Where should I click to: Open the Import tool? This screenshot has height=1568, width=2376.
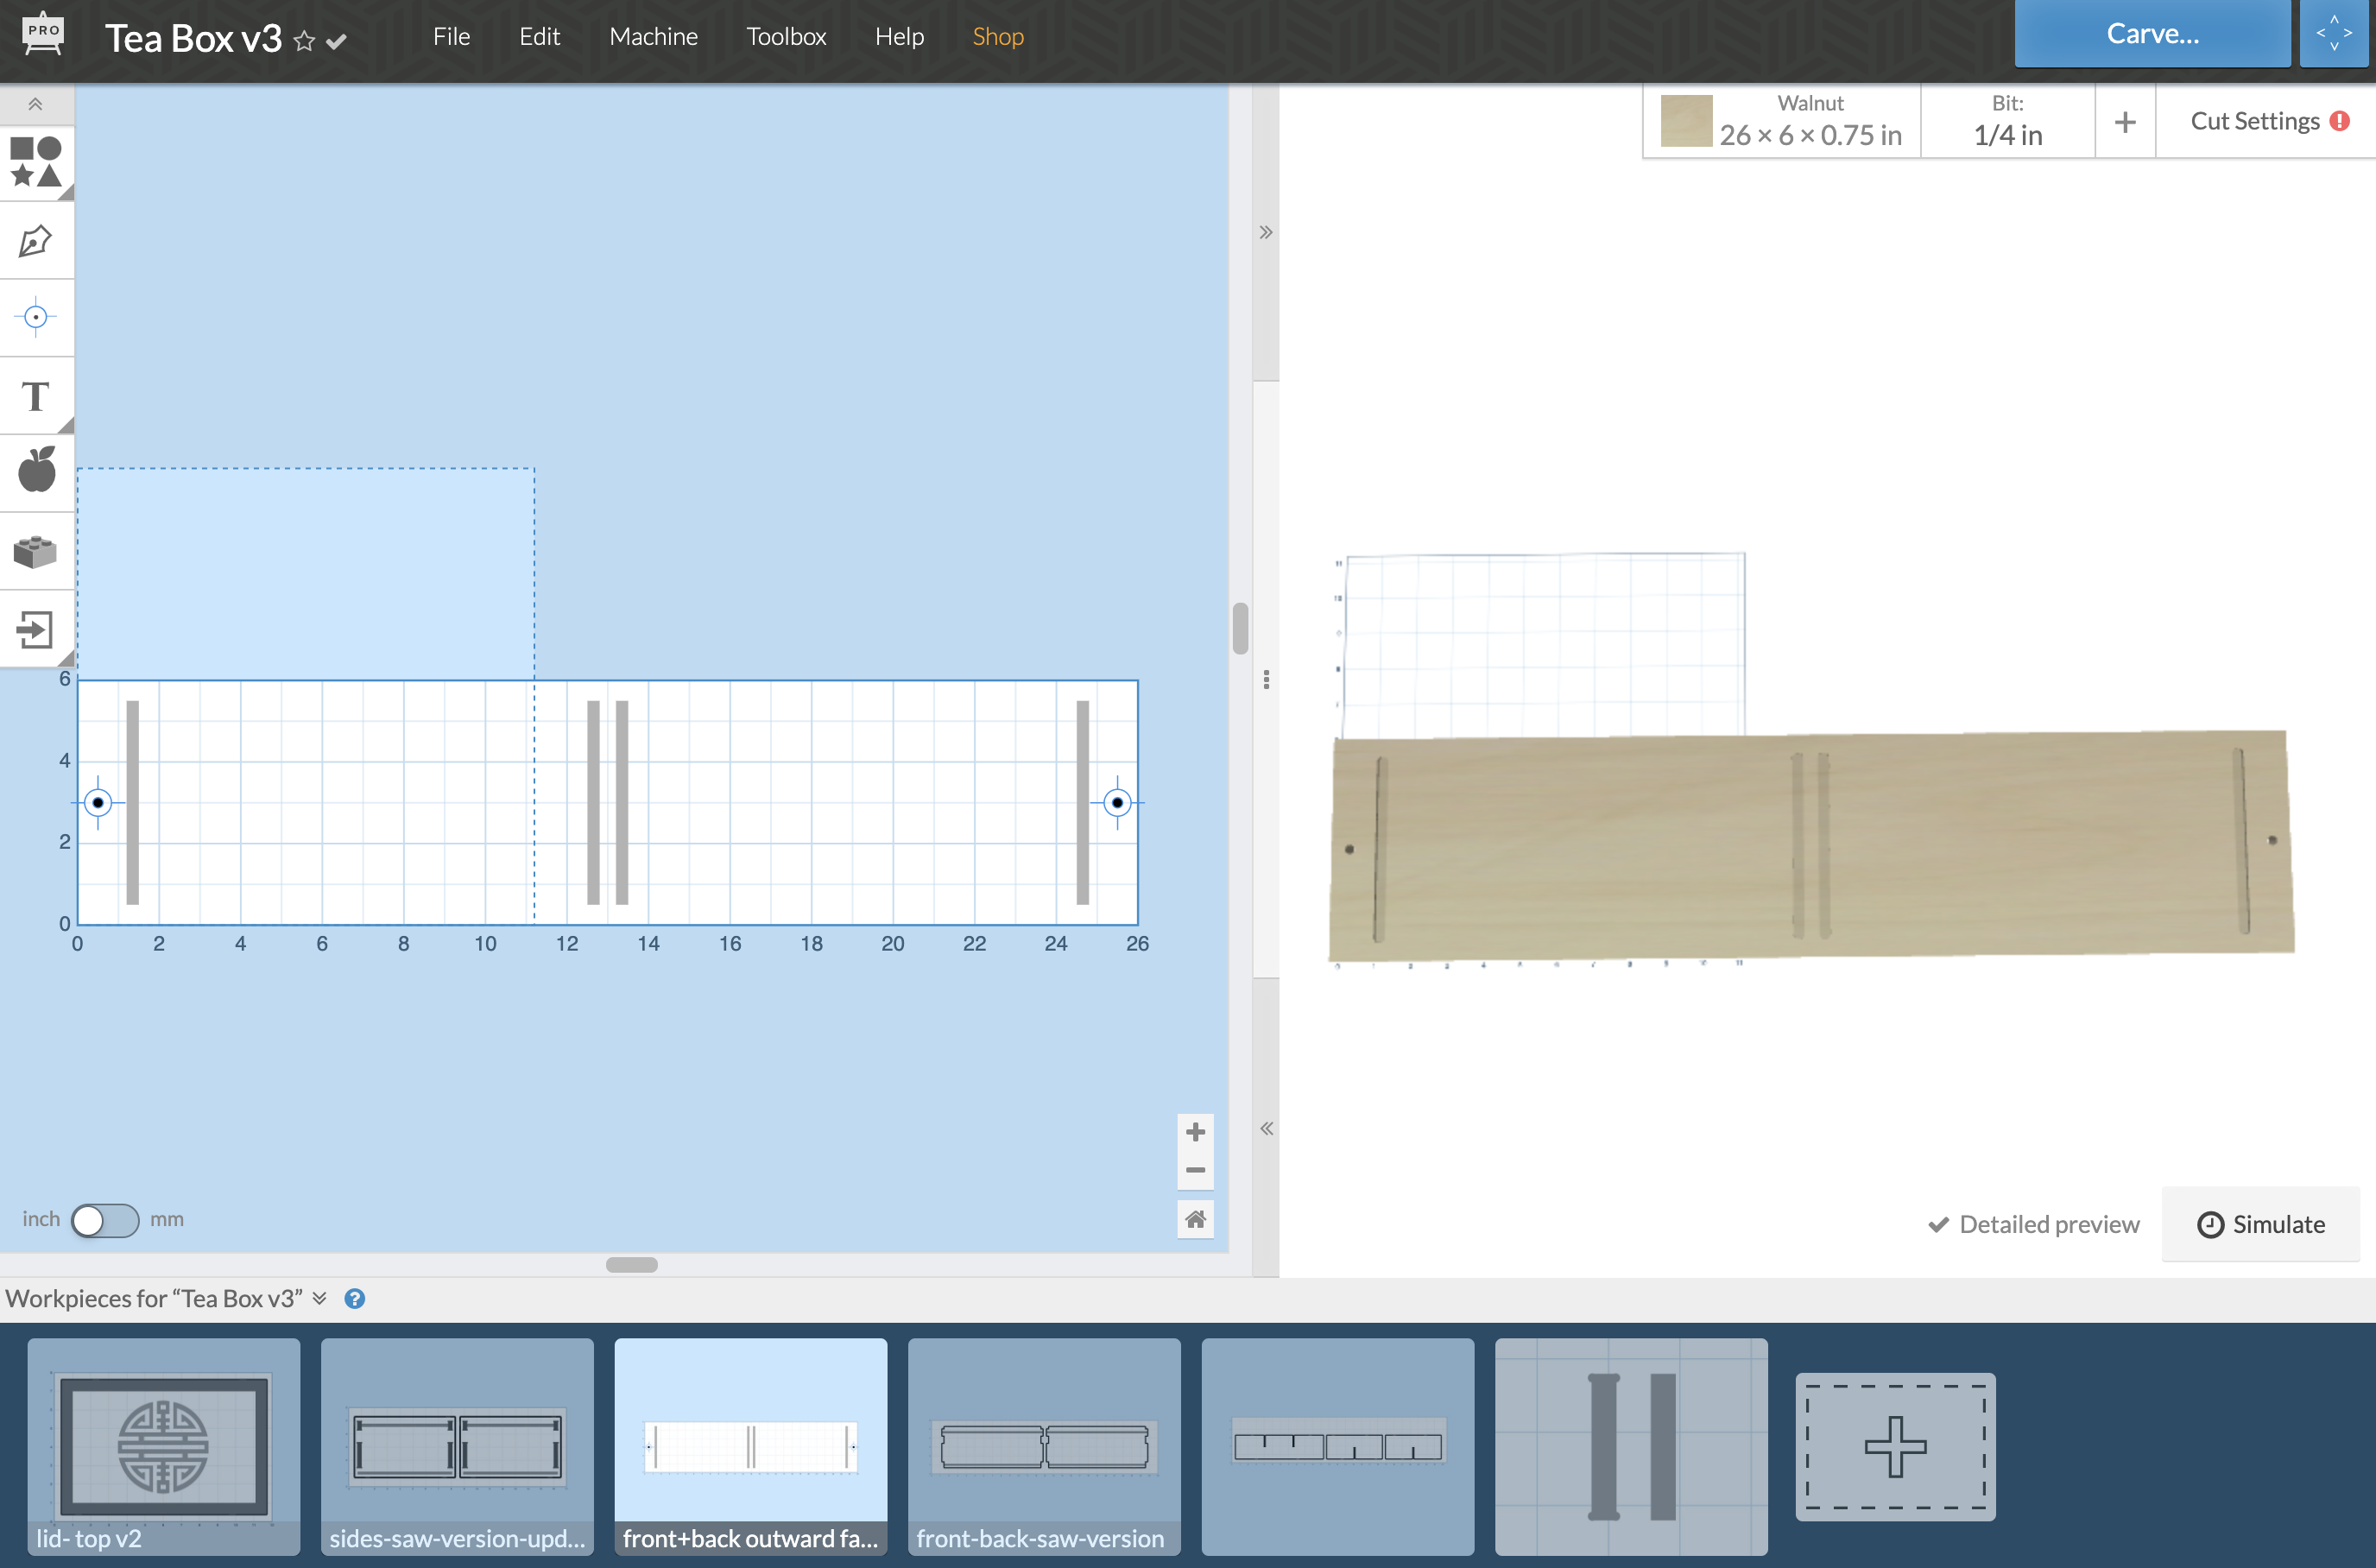tap(36, 629)
